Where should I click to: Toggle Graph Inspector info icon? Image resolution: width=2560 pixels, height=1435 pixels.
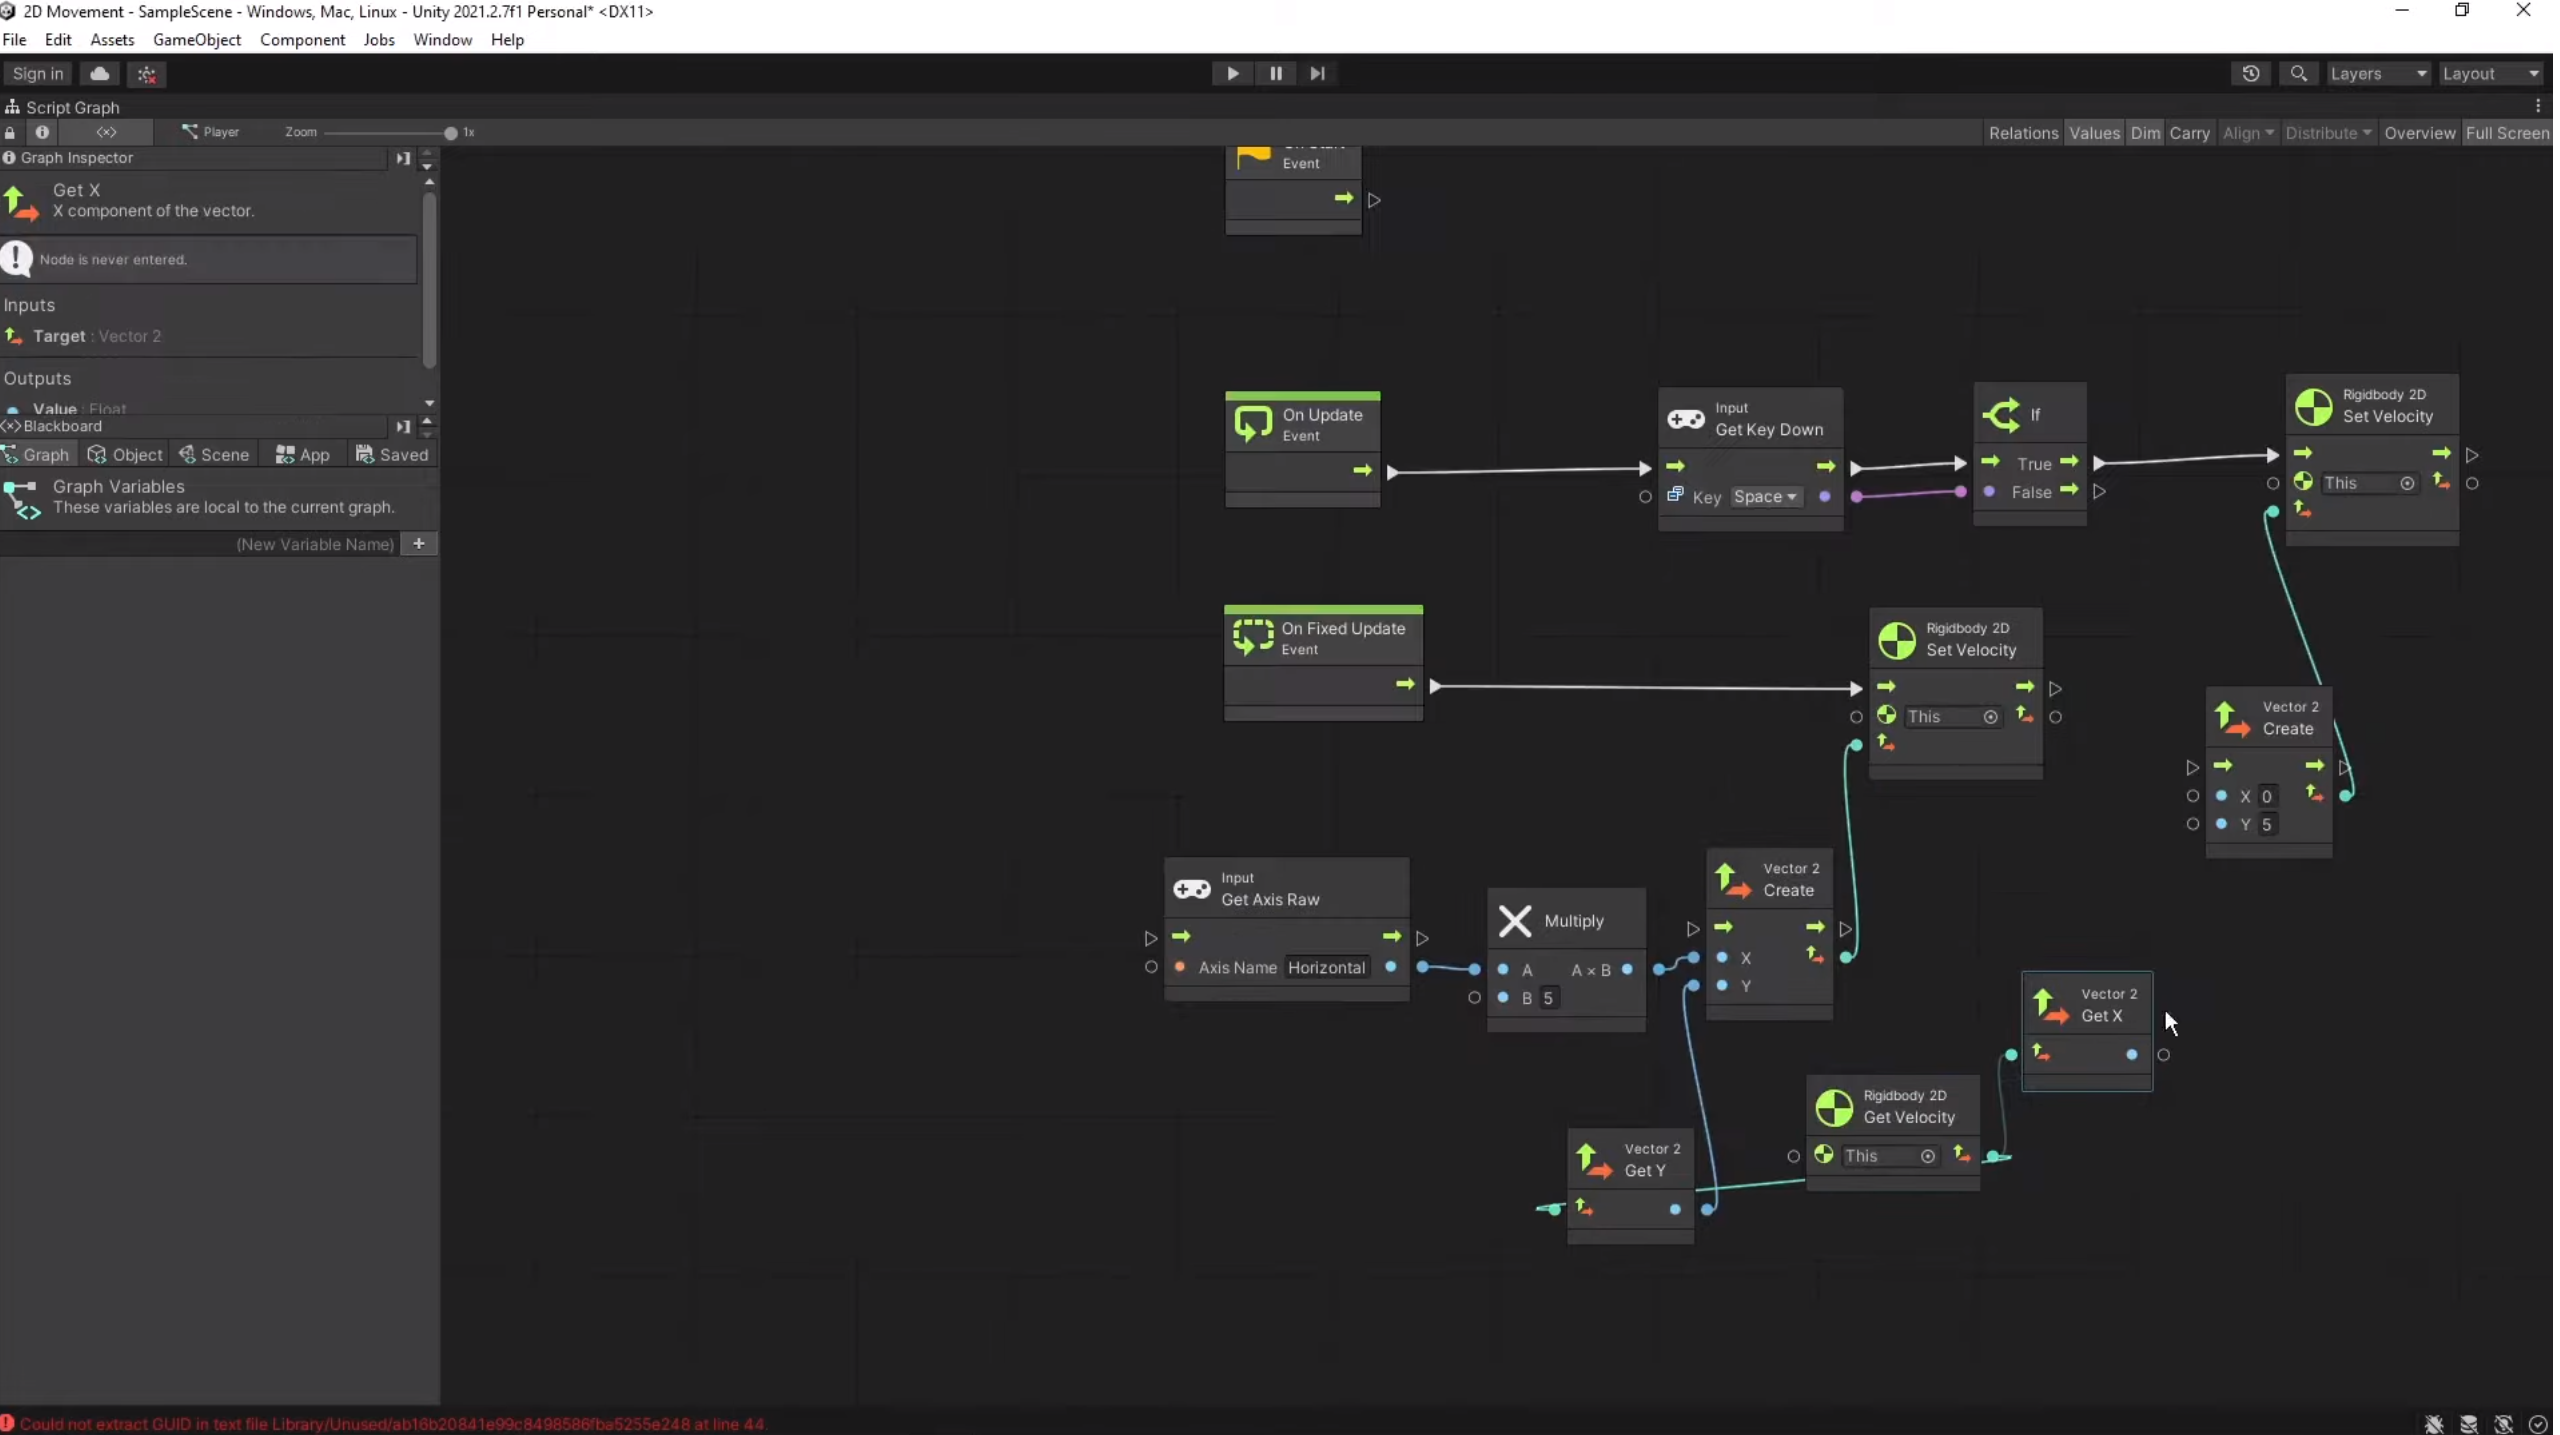42,132
